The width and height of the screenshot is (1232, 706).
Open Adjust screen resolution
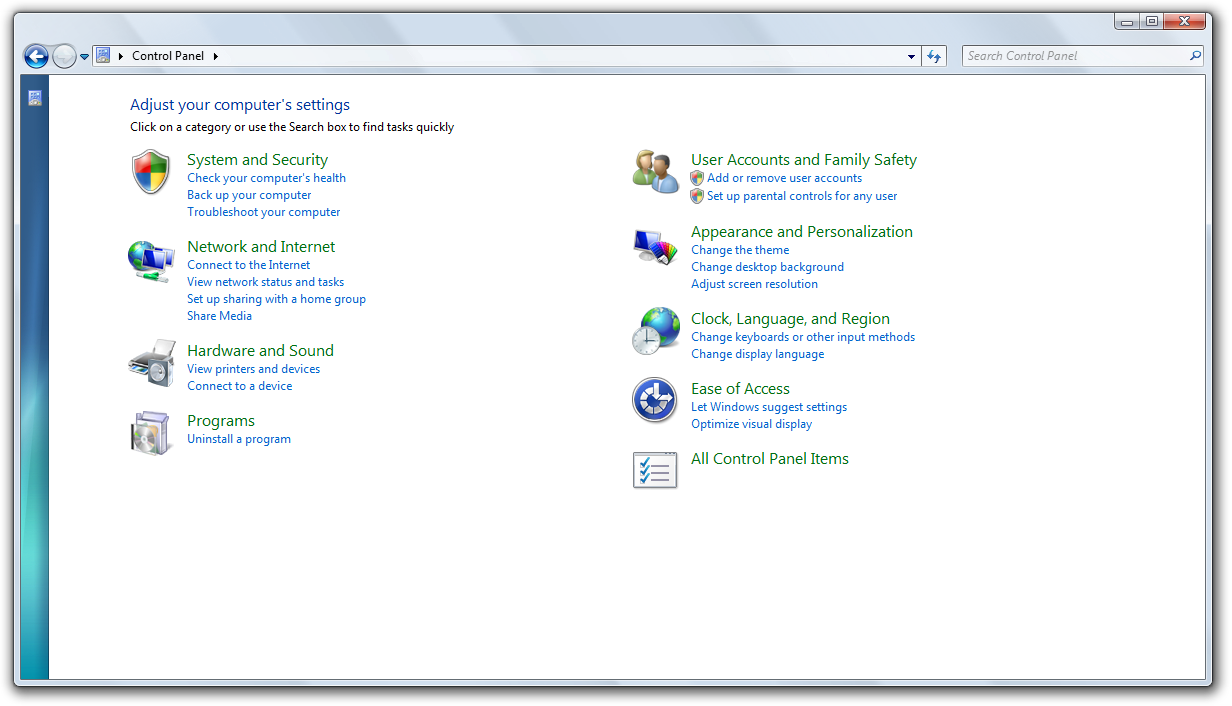click(x=754, y=284)
